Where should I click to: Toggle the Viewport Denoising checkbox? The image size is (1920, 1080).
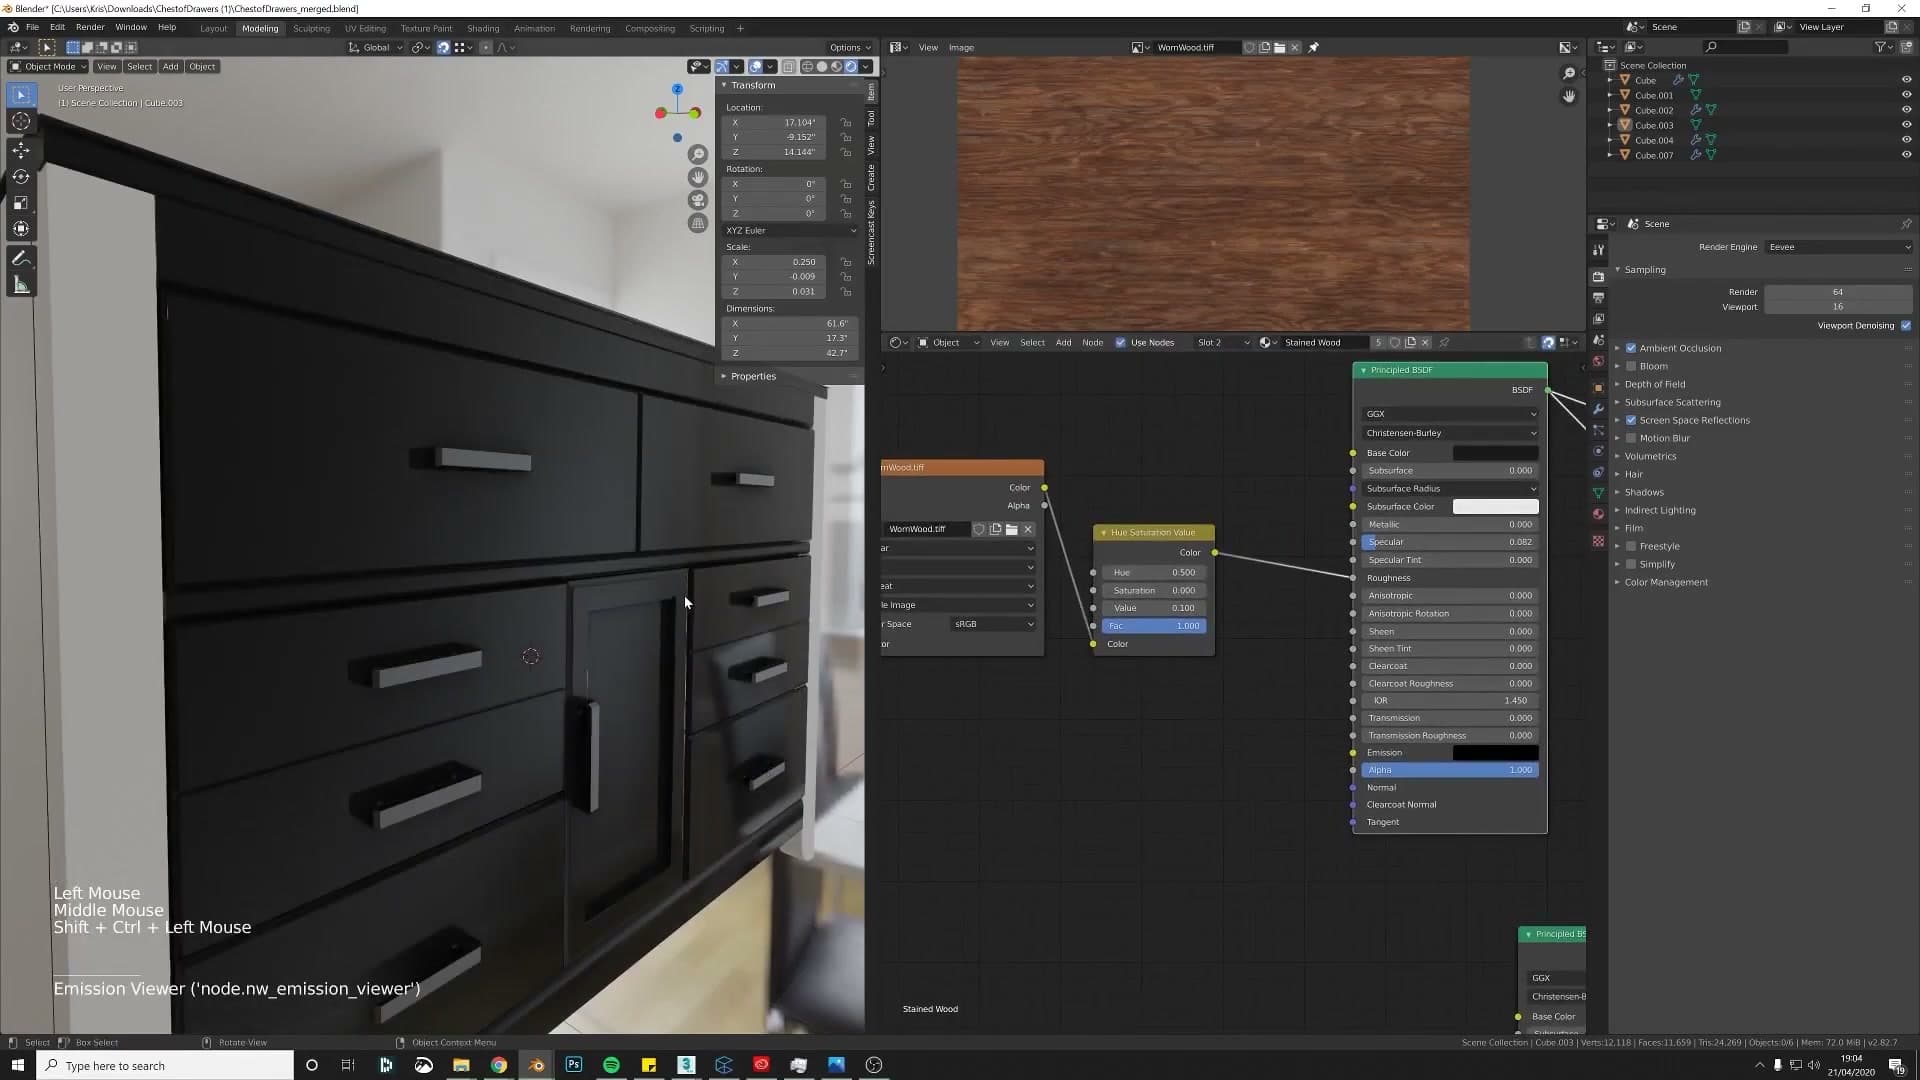click(1906, 325)
